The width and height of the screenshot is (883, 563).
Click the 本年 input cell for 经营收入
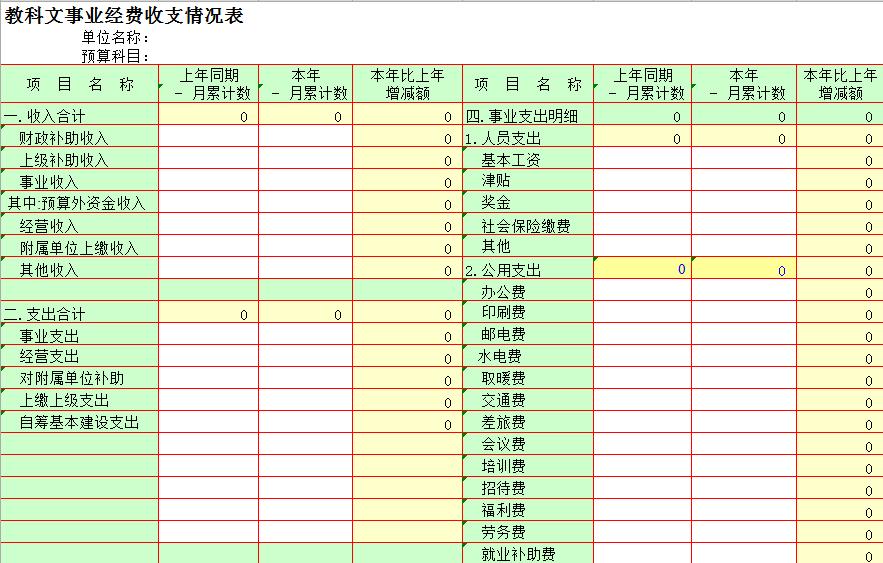305,226
